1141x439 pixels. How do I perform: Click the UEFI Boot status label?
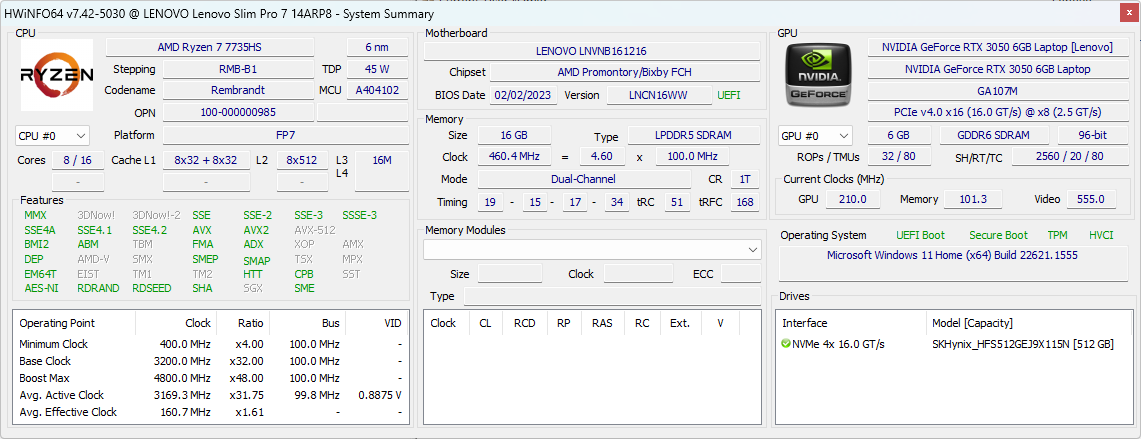(920, 236)
